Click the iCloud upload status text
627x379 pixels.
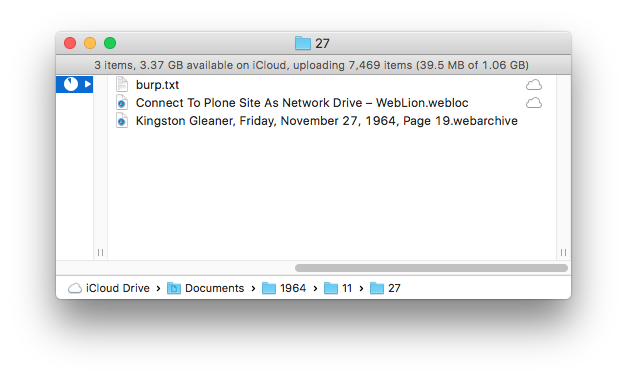(x=312, y=65)
